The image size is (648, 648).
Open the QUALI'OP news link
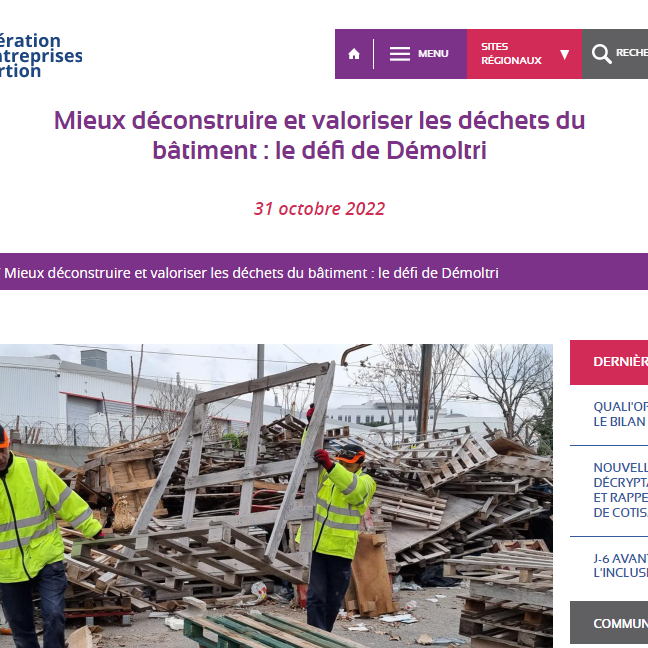[x=620, y=414]
